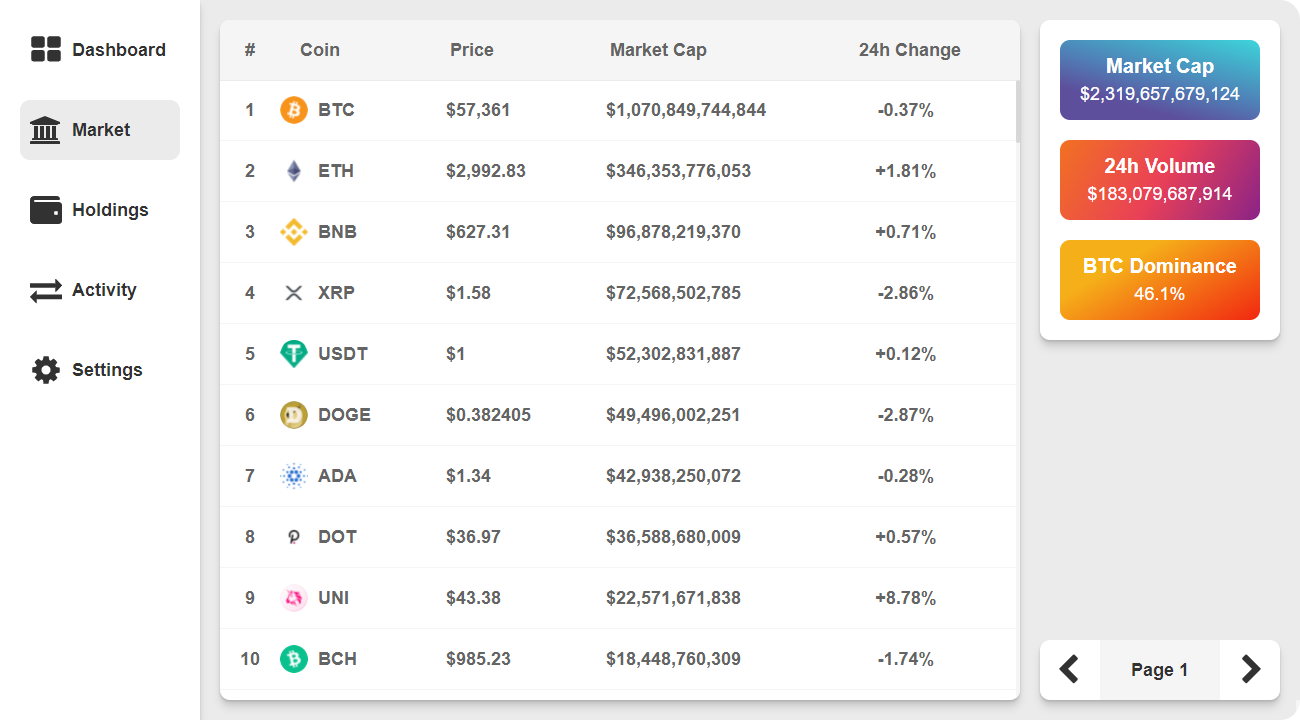Click the Dogecoin icon
This screenshot has height=720, width=1300.
pyautogui.click(x=293, y=415)
